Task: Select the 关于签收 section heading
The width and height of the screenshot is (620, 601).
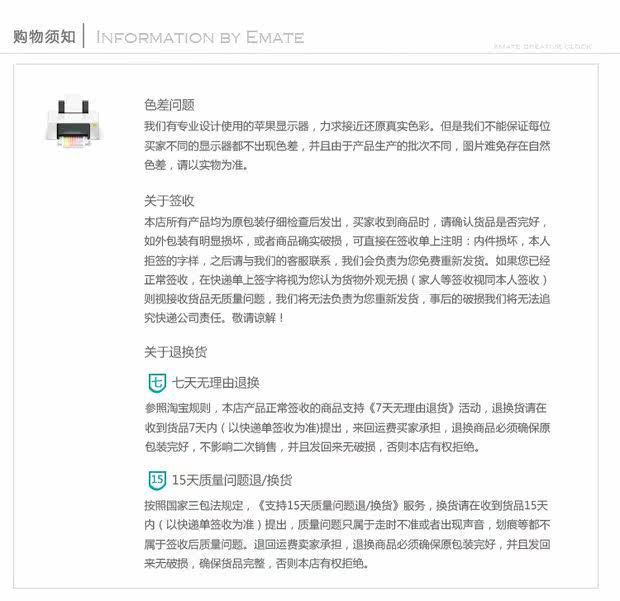Action: coord(169,201)
